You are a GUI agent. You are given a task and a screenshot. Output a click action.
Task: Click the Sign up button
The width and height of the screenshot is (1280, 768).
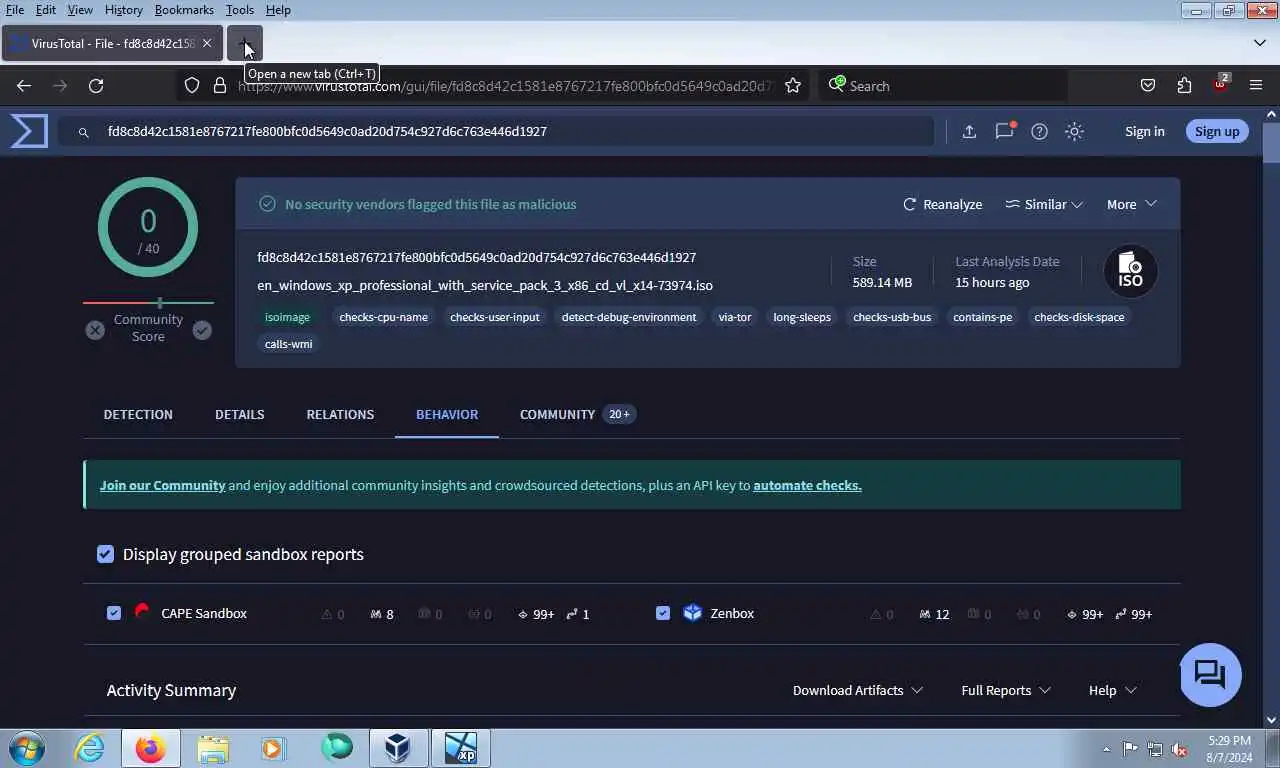[1217, 131]
